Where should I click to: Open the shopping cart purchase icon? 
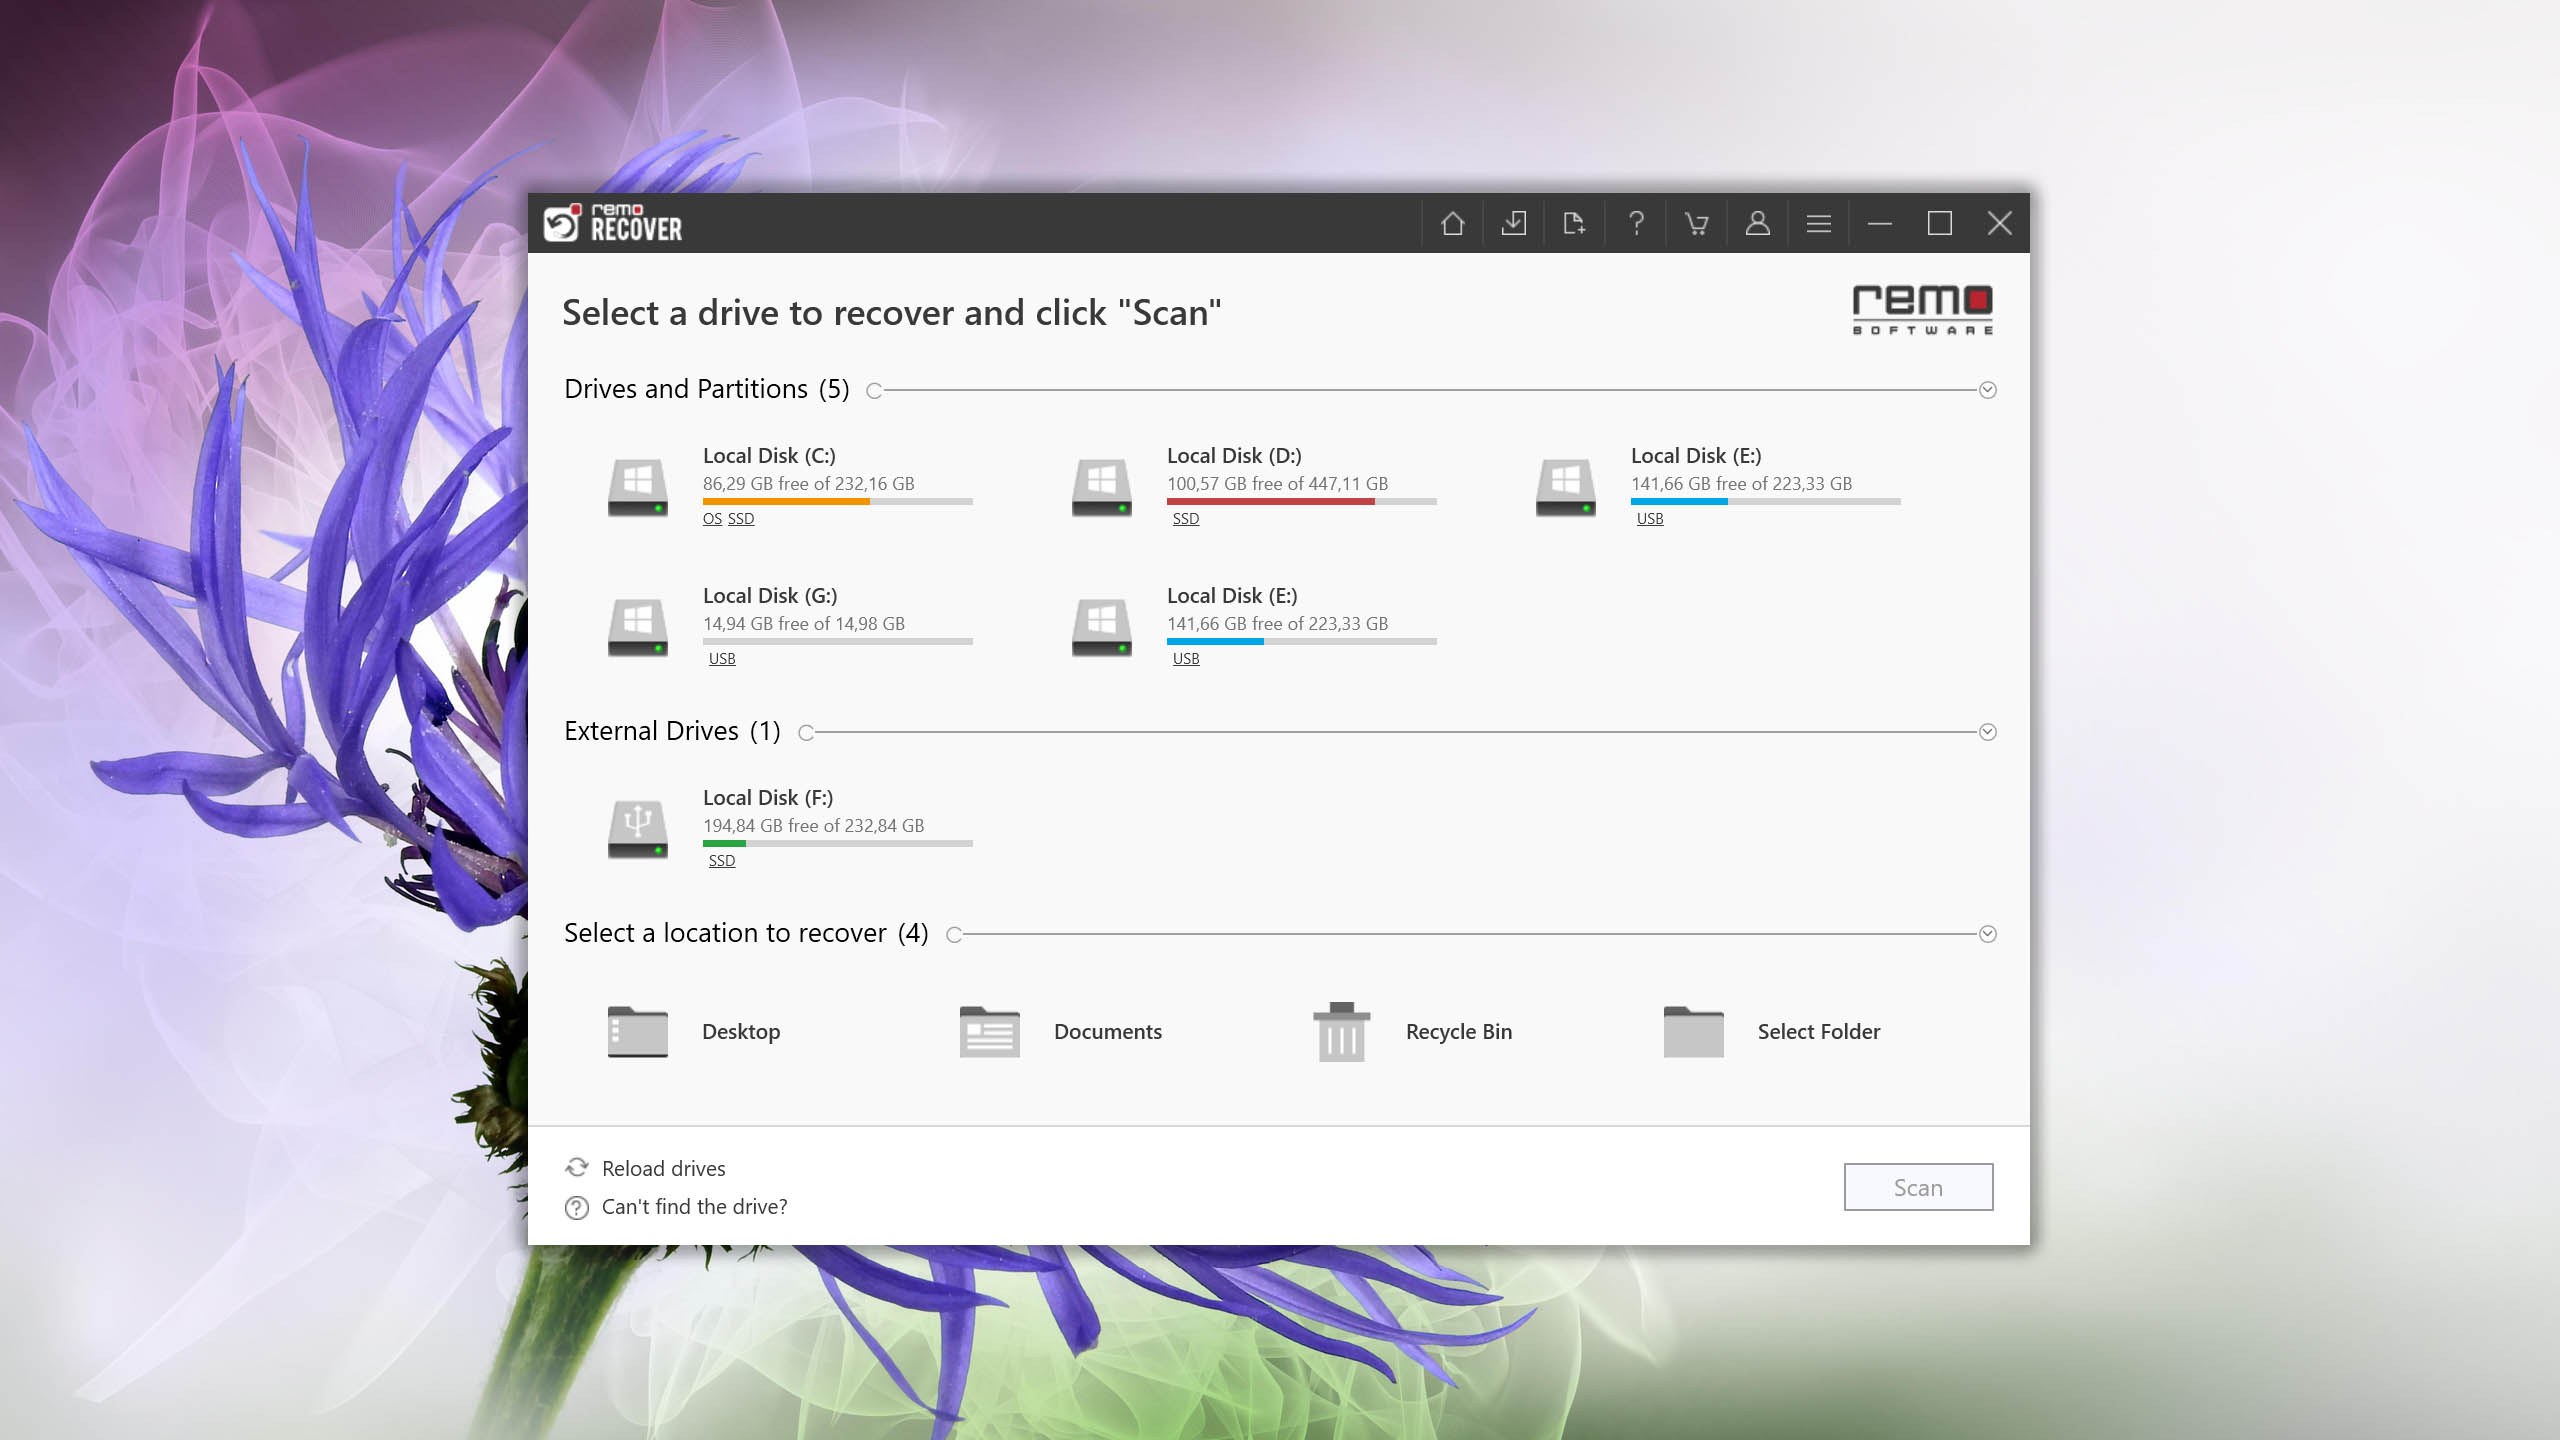[1696, 223]
